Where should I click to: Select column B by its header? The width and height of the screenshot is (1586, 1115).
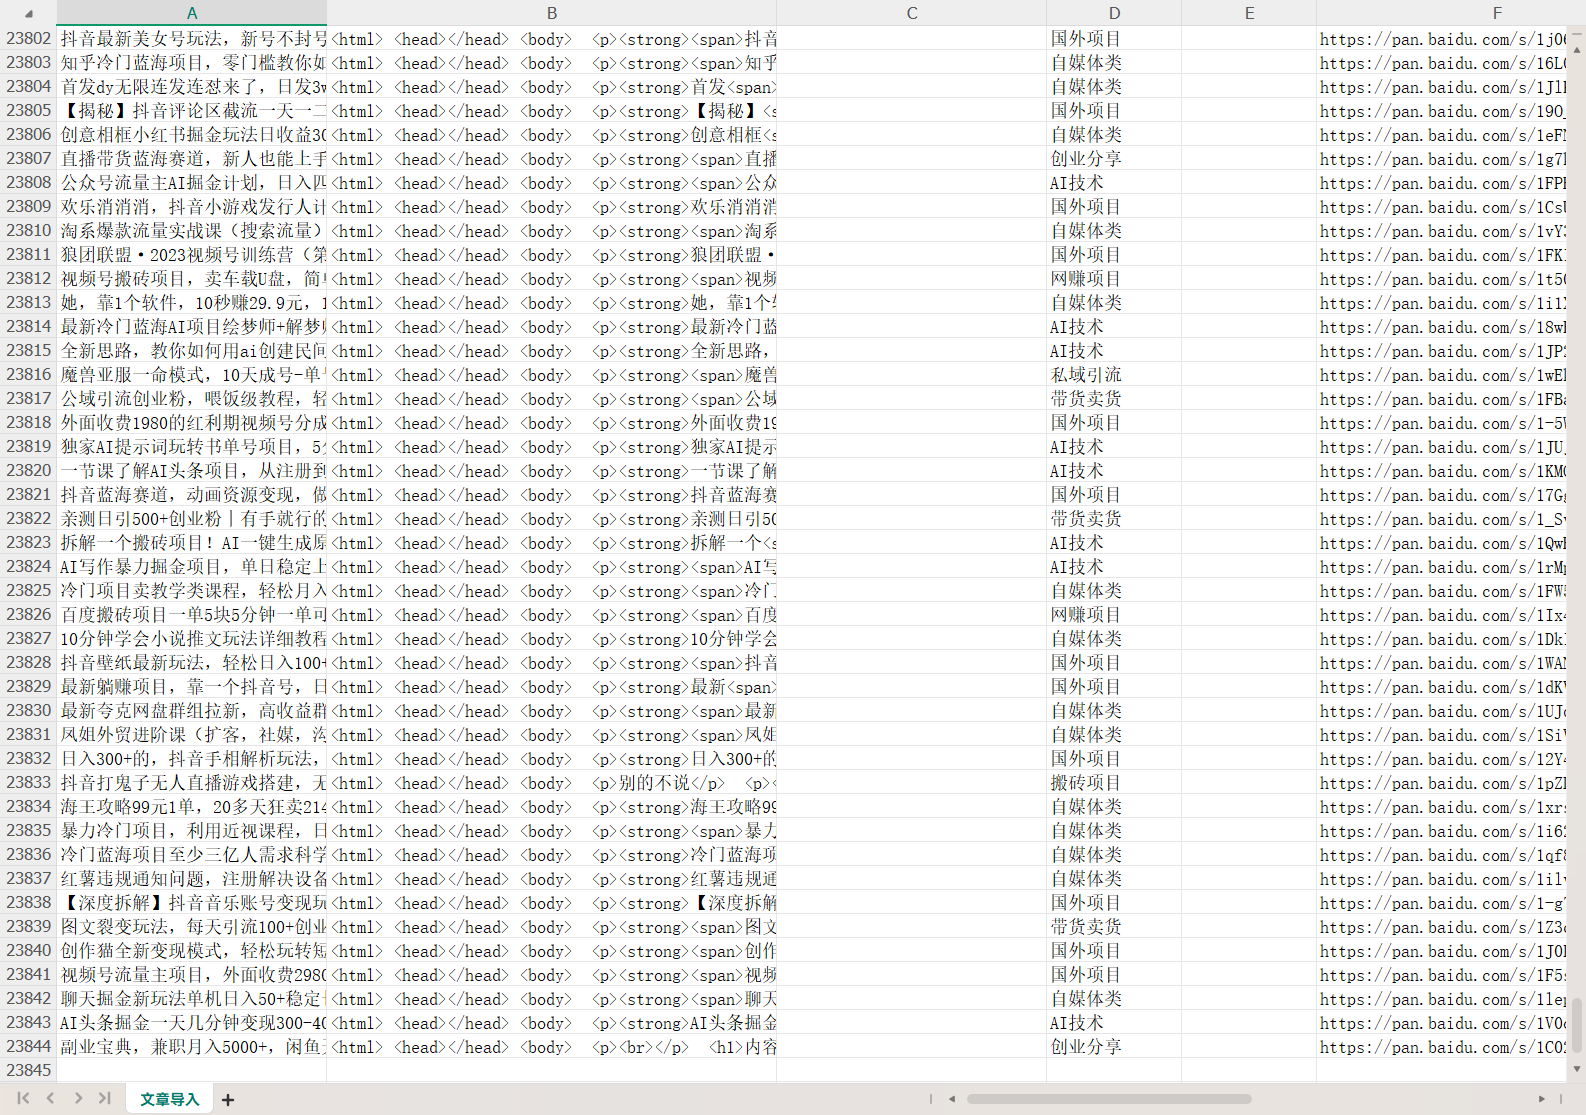click(x=552, y=13)
